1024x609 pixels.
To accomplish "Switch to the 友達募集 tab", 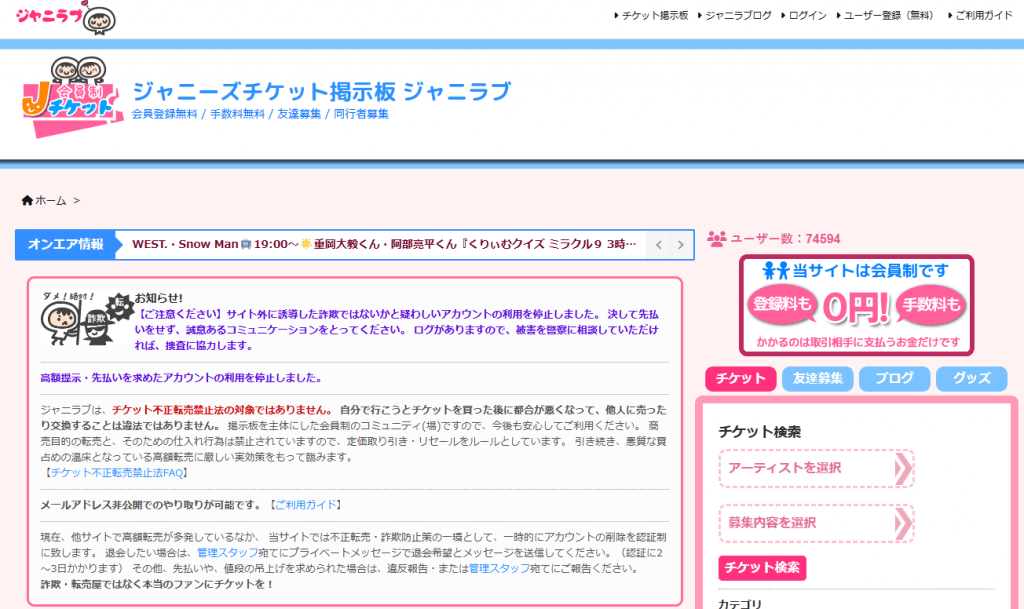I will click(x=818, y=379).
